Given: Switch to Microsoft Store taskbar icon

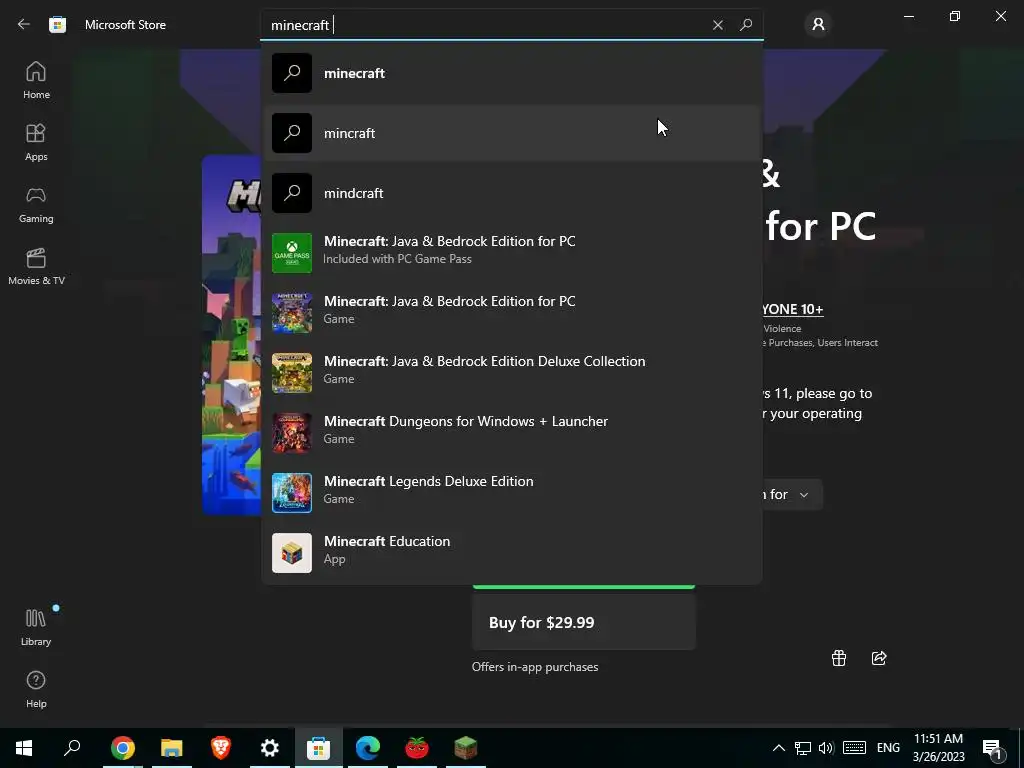Looking at the screenshot, I should tap(319, 748).
